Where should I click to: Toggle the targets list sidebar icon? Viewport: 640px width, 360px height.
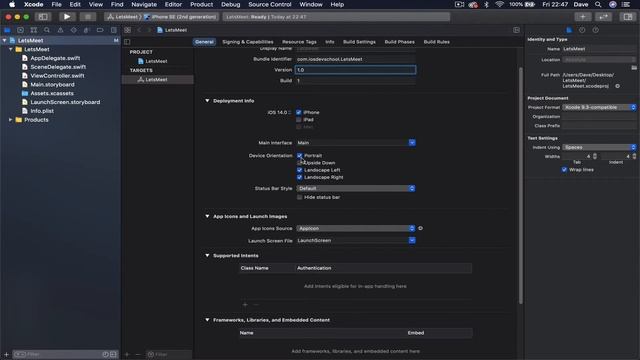(x=127, y=42)
